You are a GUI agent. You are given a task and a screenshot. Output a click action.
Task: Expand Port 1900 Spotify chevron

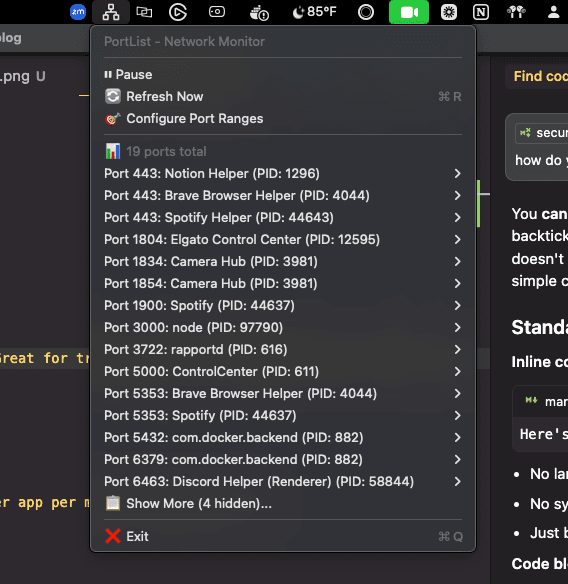point(457,305)
